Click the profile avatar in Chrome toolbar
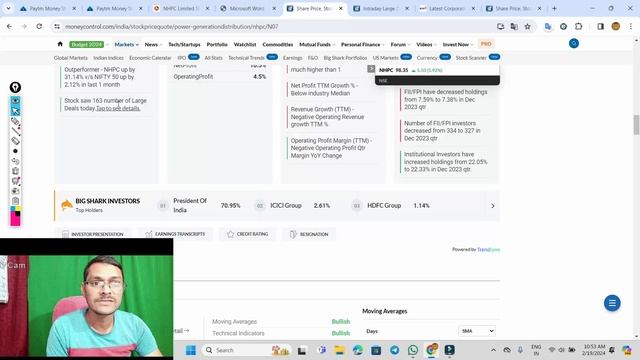Screen dimensions: 640x360 point(616,27)
